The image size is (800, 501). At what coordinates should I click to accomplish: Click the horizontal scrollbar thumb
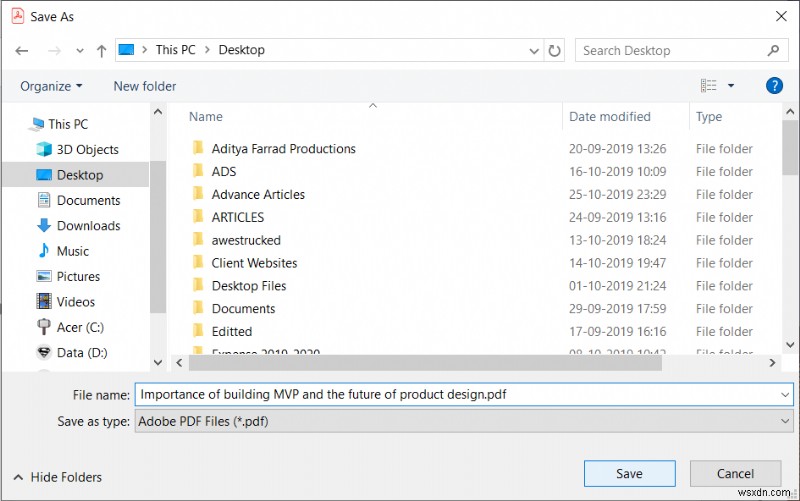[425, 363]
